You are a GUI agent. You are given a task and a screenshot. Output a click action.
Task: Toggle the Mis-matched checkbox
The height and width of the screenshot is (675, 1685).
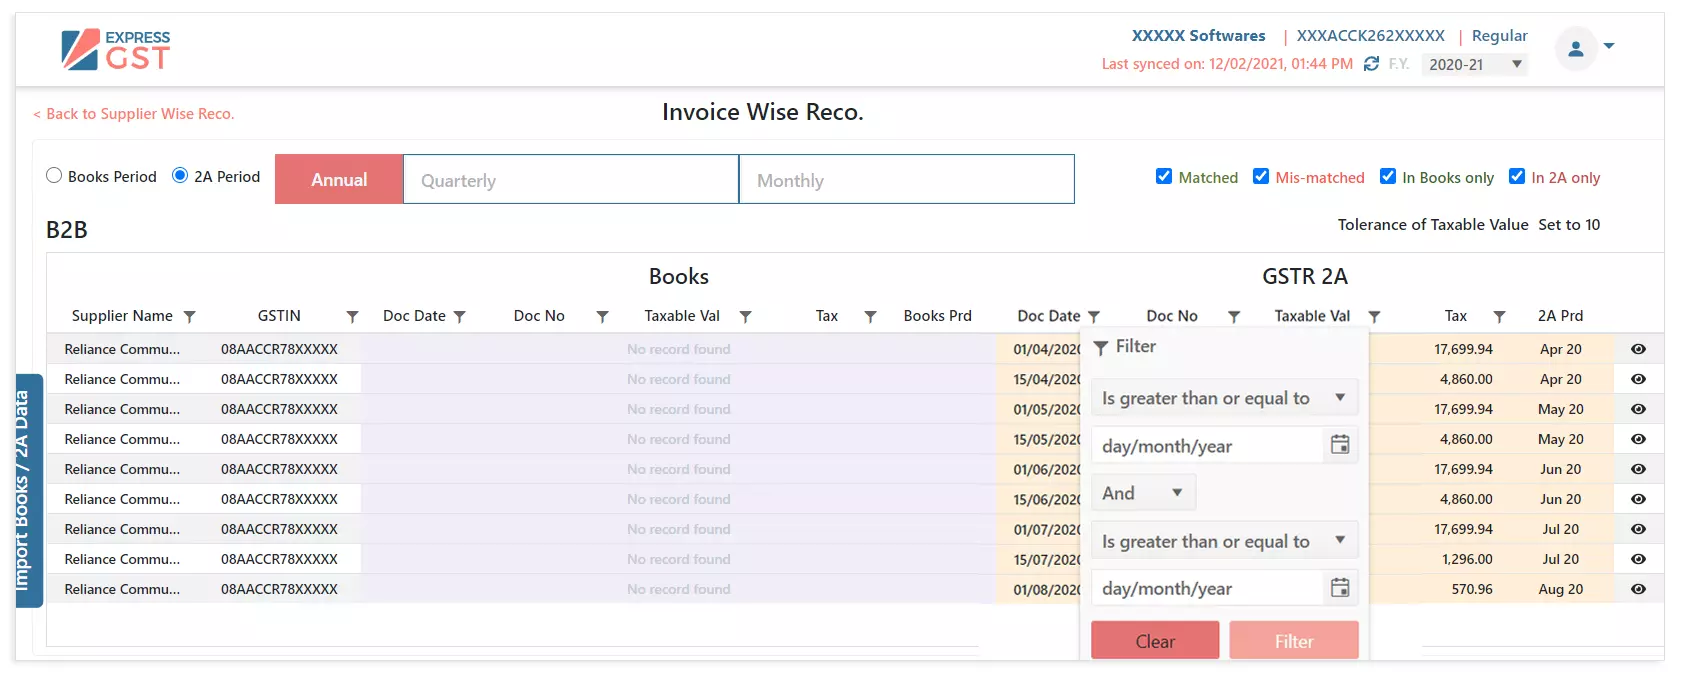(1261, 177)
